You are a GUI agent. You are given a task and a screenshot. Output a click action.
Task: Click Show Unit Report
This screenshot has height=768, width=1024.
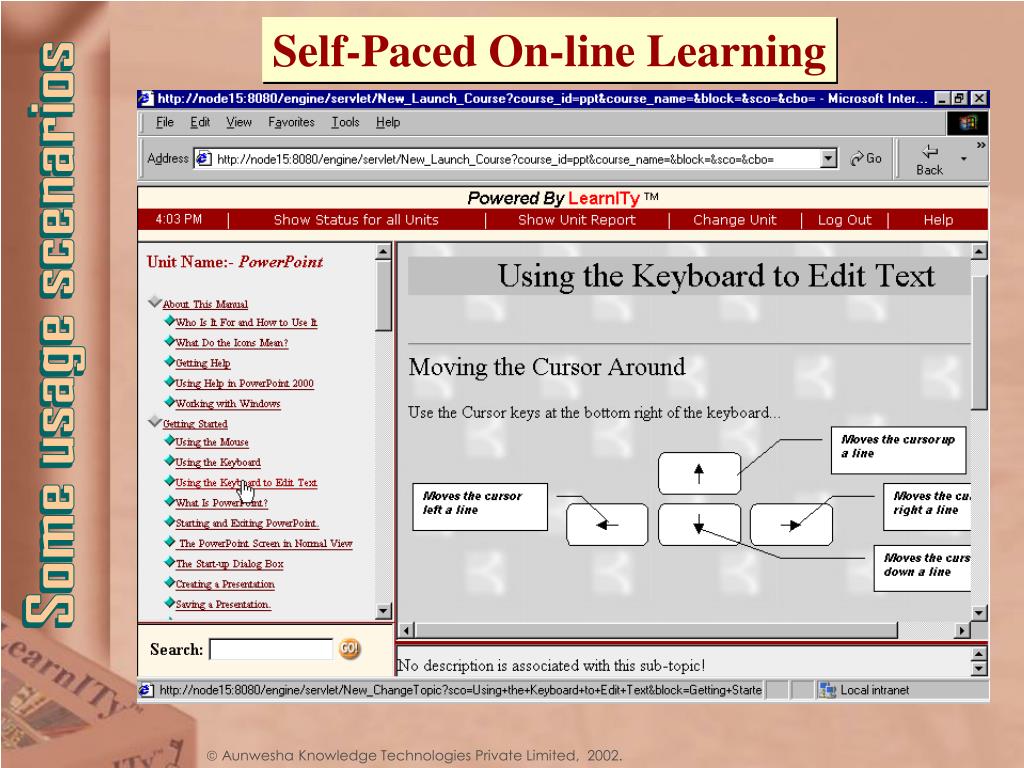pos(577,220)
